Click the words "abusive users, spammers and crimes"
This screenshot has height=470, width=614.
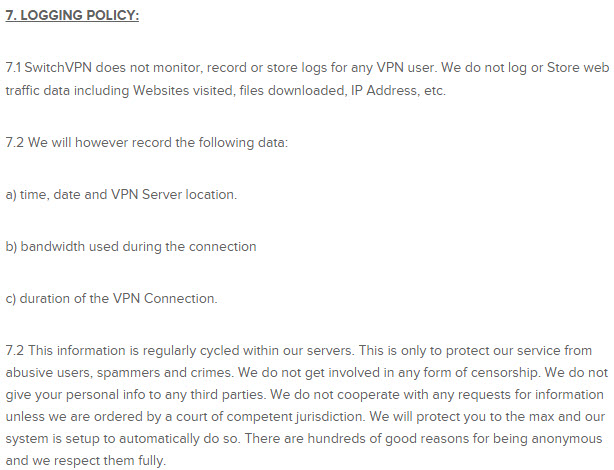[119, 372]
